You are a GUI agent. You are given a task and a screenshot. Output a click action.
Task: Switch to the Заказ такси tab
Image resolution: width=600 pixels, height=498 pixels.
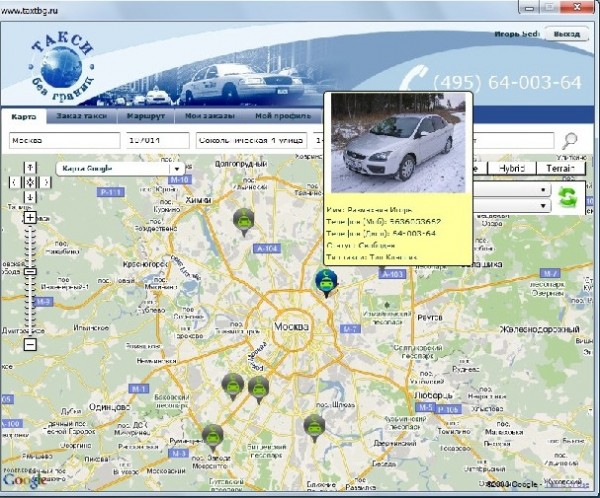tap(82, 116)
